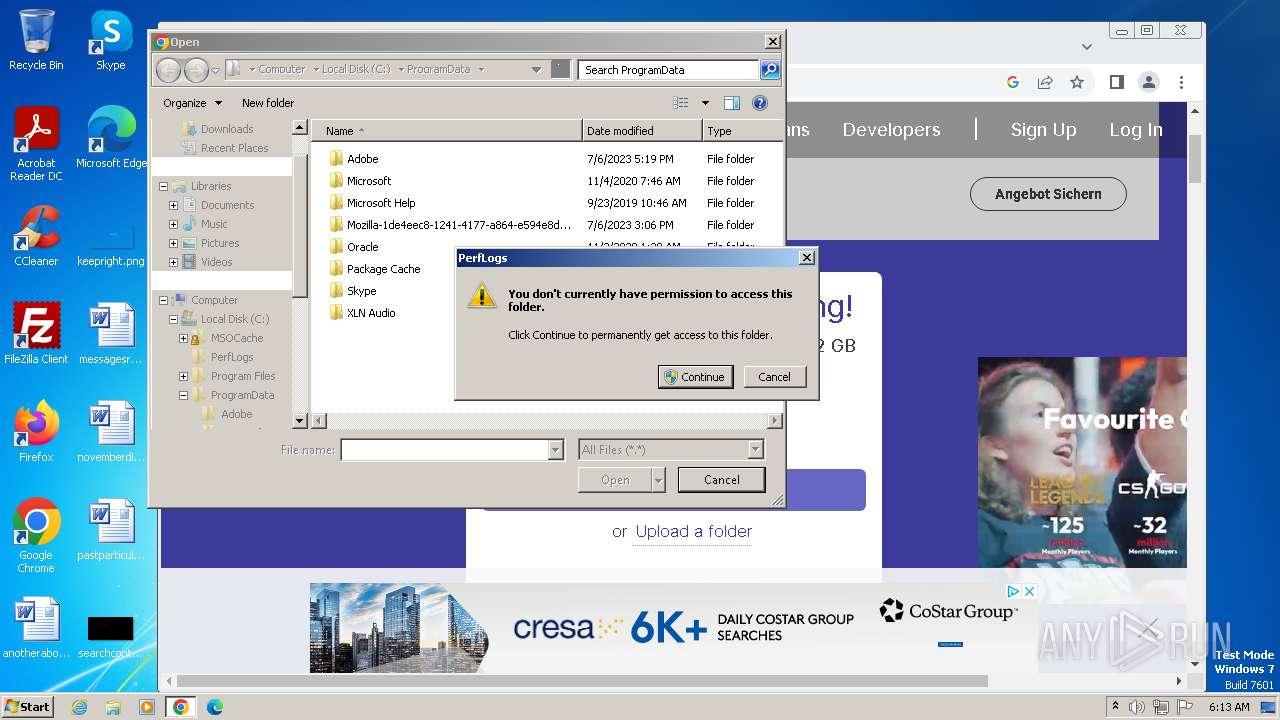The width and height of the screenshot is (1280, 720).
Task: Click the Internet Explorer taskbar icon
Action: 79,707
